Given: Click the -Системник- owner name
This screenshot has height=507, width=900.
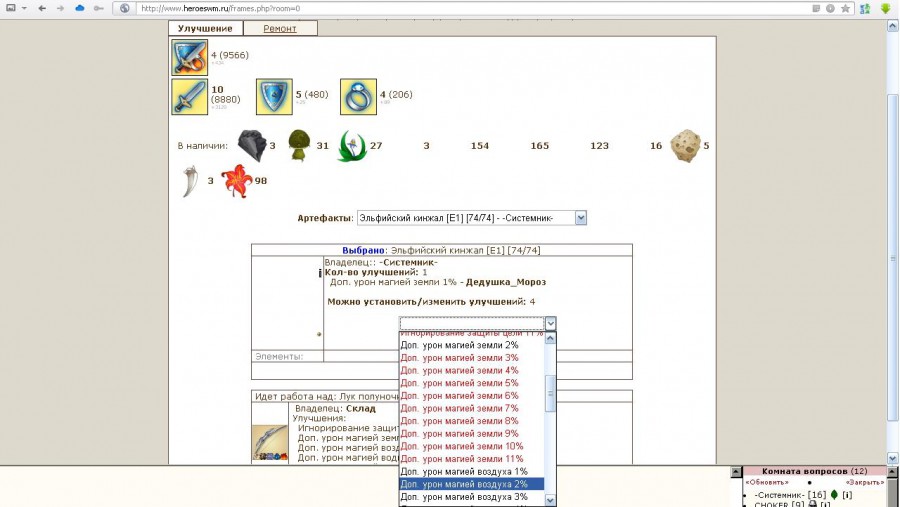Looking at the screenshot, I should (408, 262).
